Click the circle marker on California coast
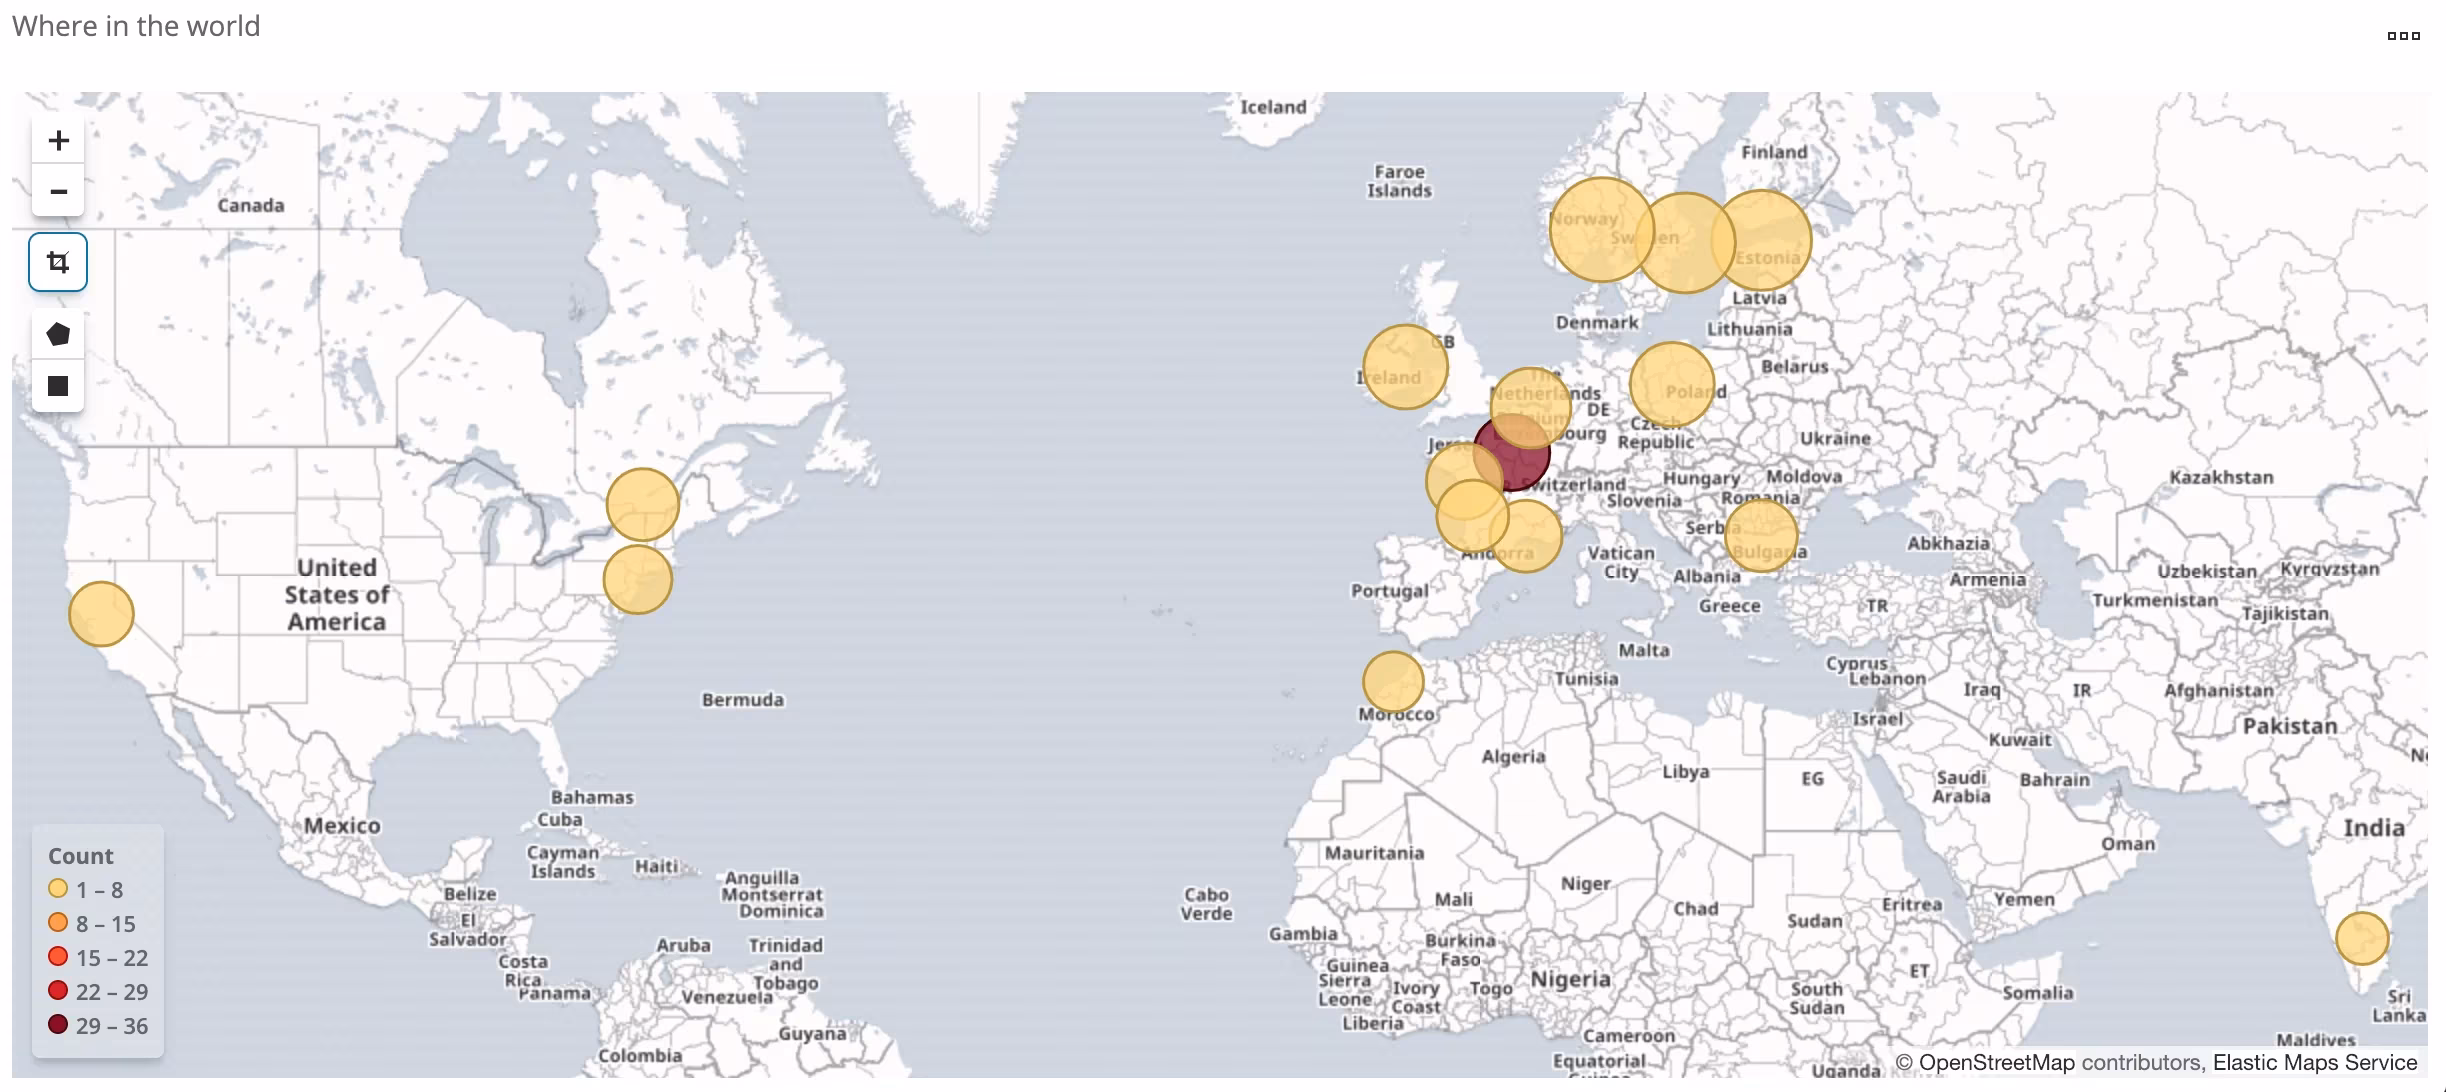Viewport: 2446px width, 1092px height. coord(101,614)
